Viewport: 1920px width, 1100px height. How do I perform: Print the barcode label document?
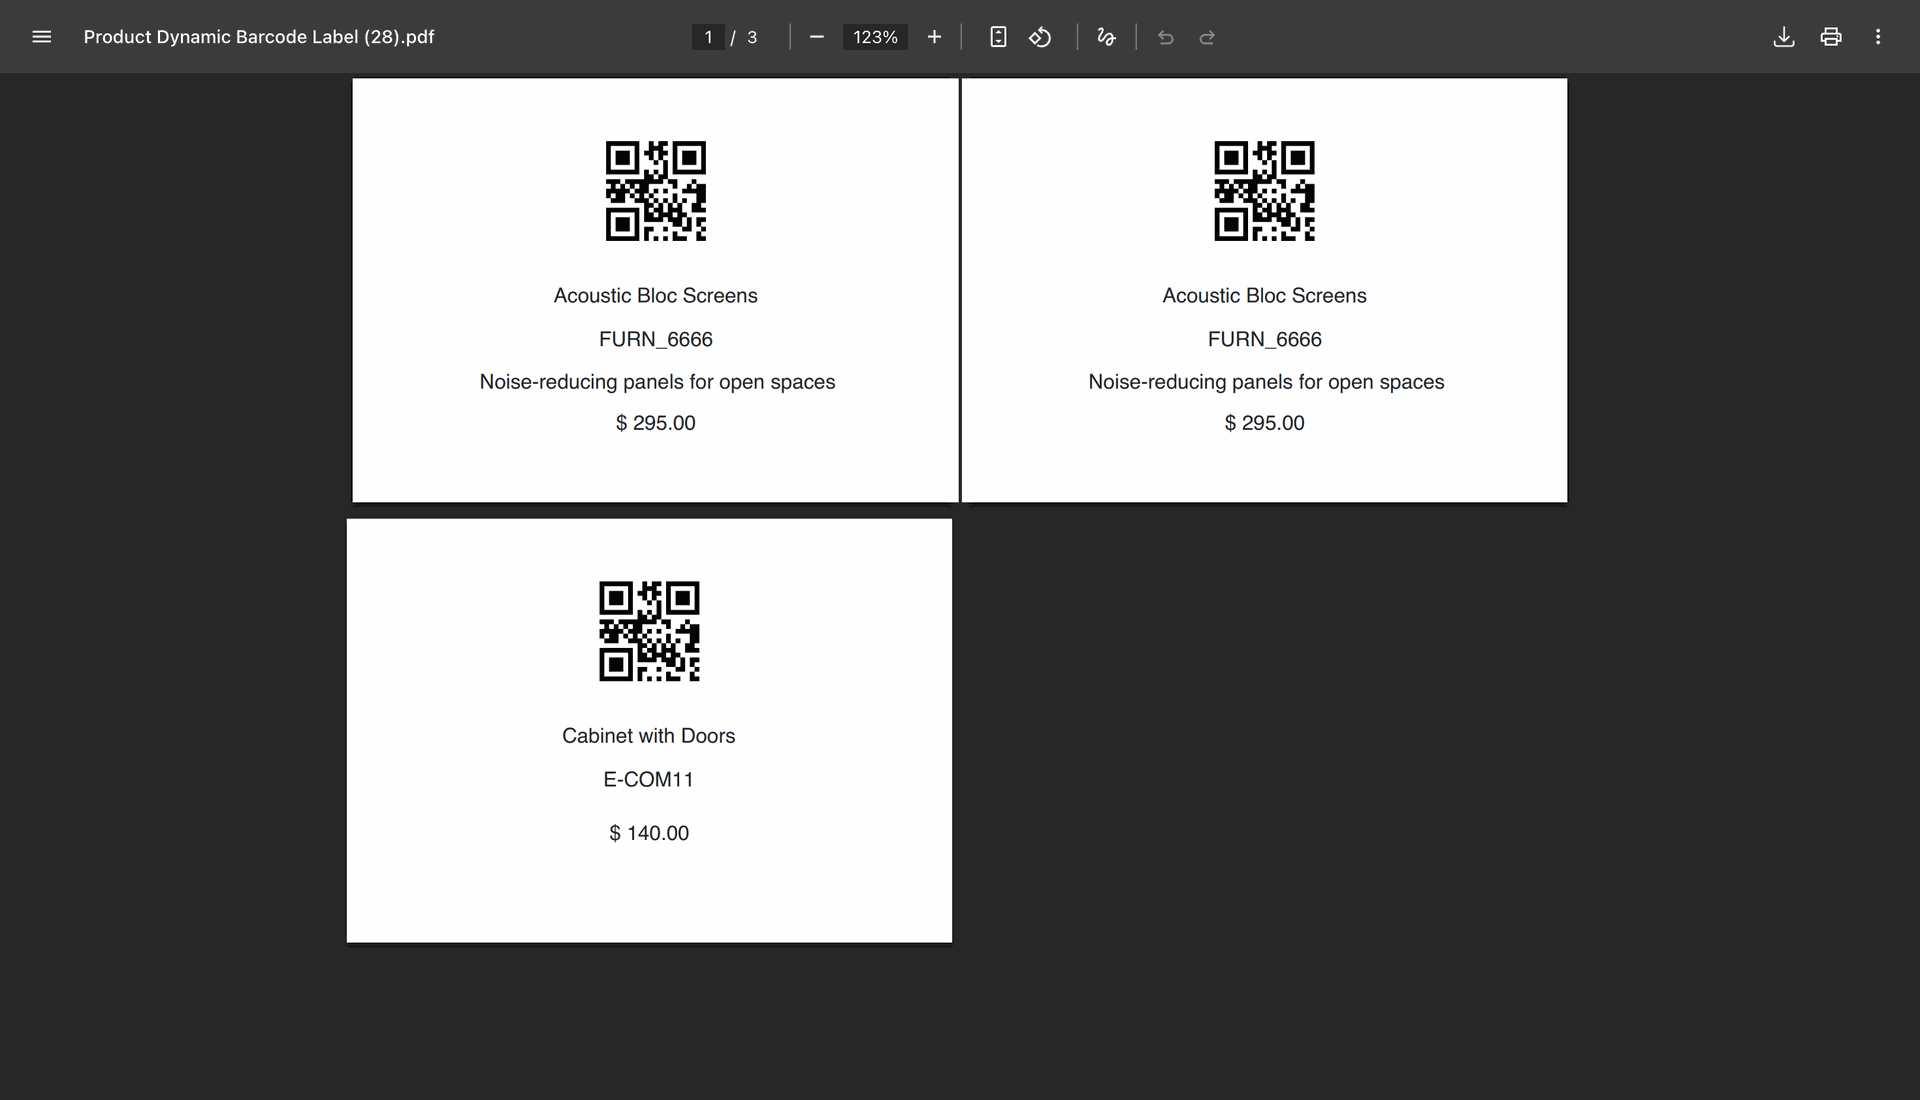(x=1831, y=37)
